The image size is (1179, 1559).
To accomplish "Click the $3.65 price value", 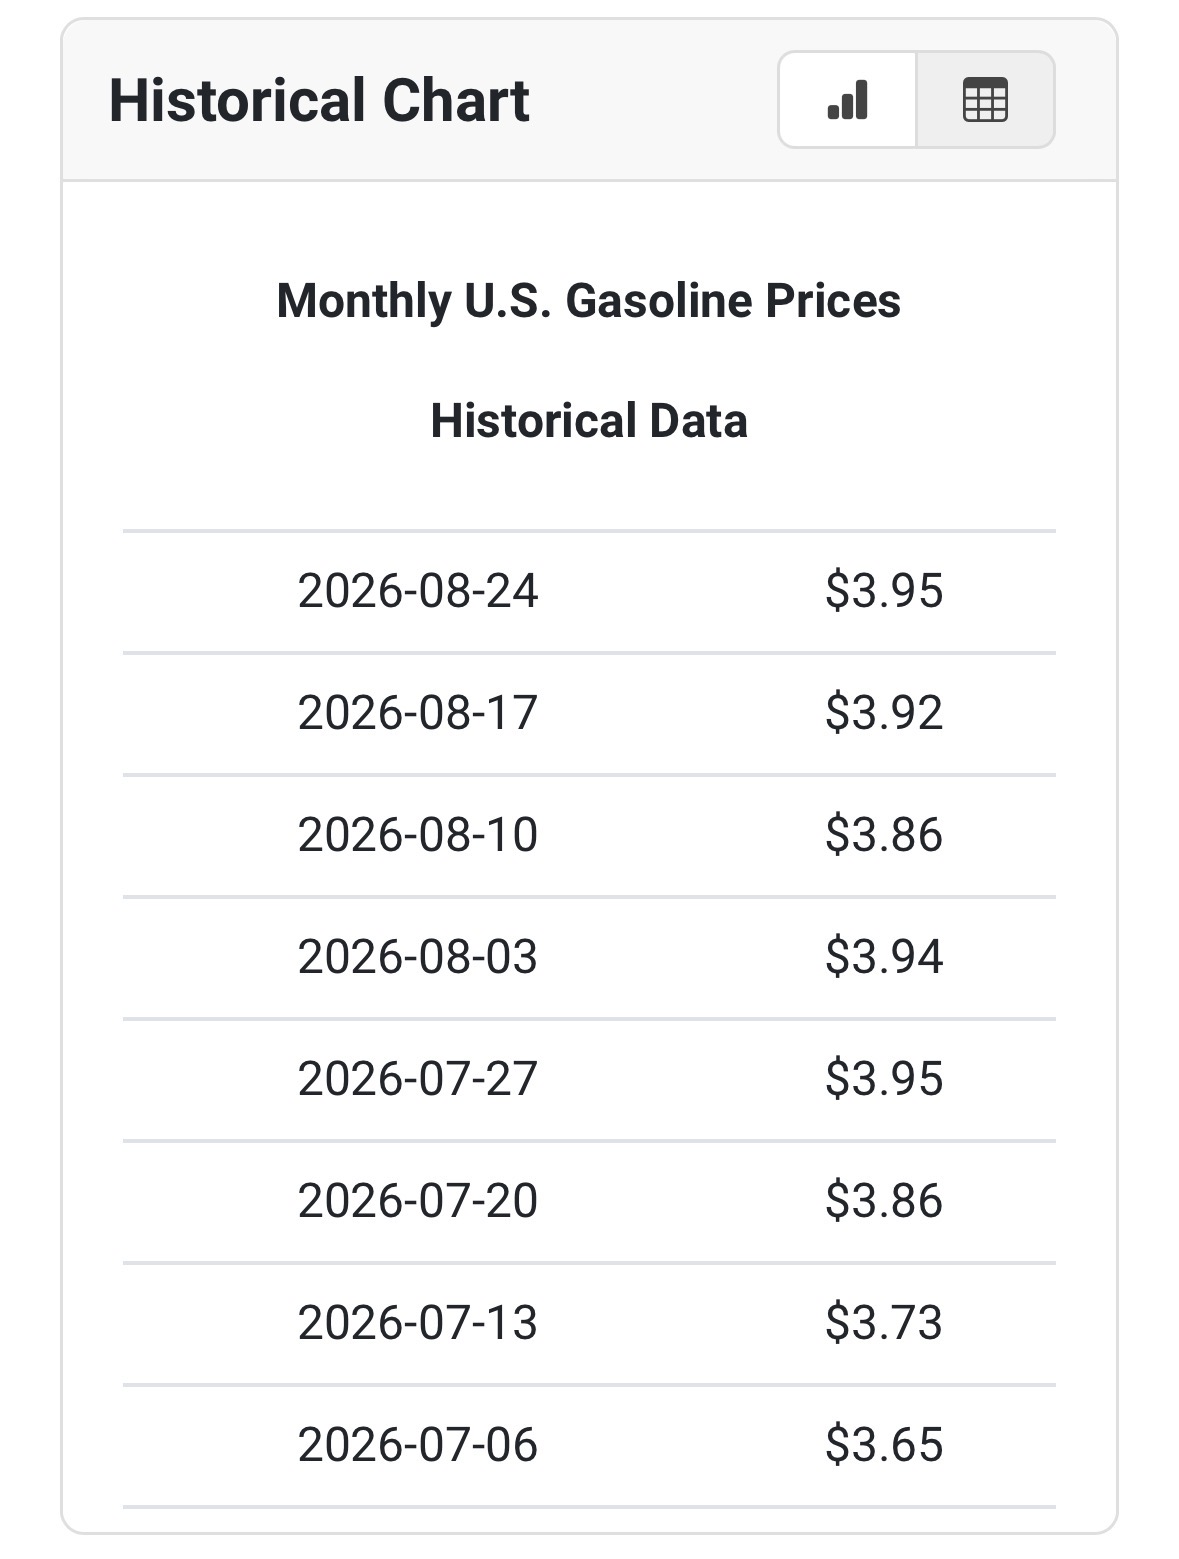I will 884,1445.
